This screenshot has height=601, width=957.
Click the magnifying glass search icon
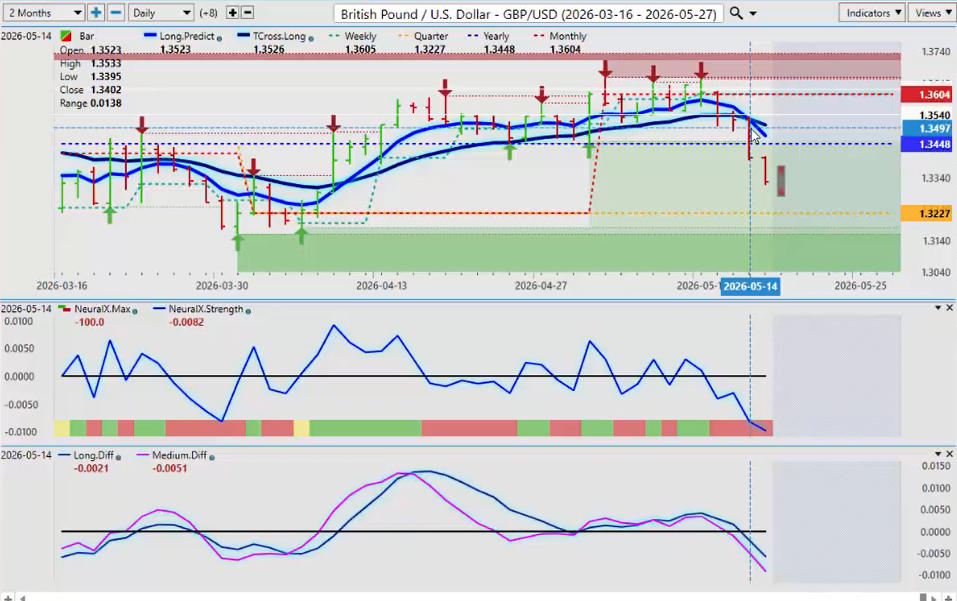point(736,13)
